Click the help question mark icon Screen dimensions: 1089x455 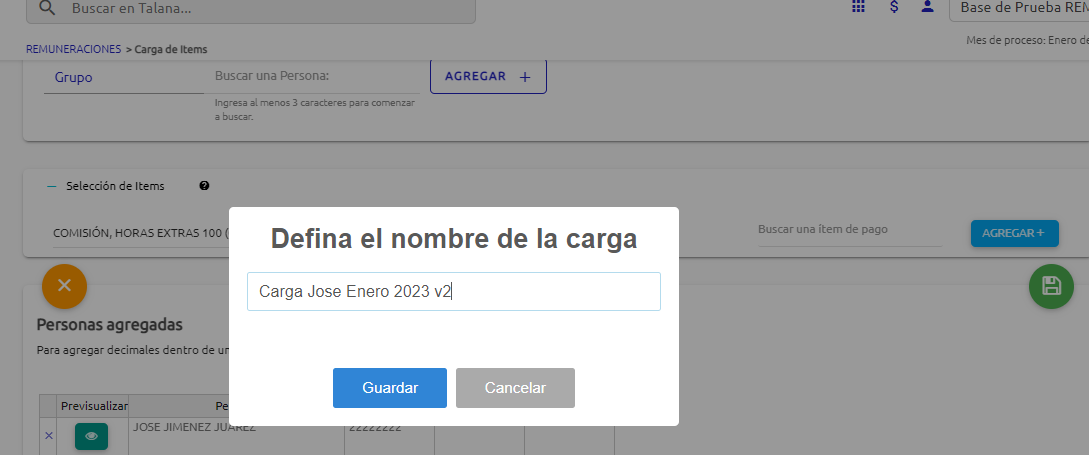pos(204,186)
